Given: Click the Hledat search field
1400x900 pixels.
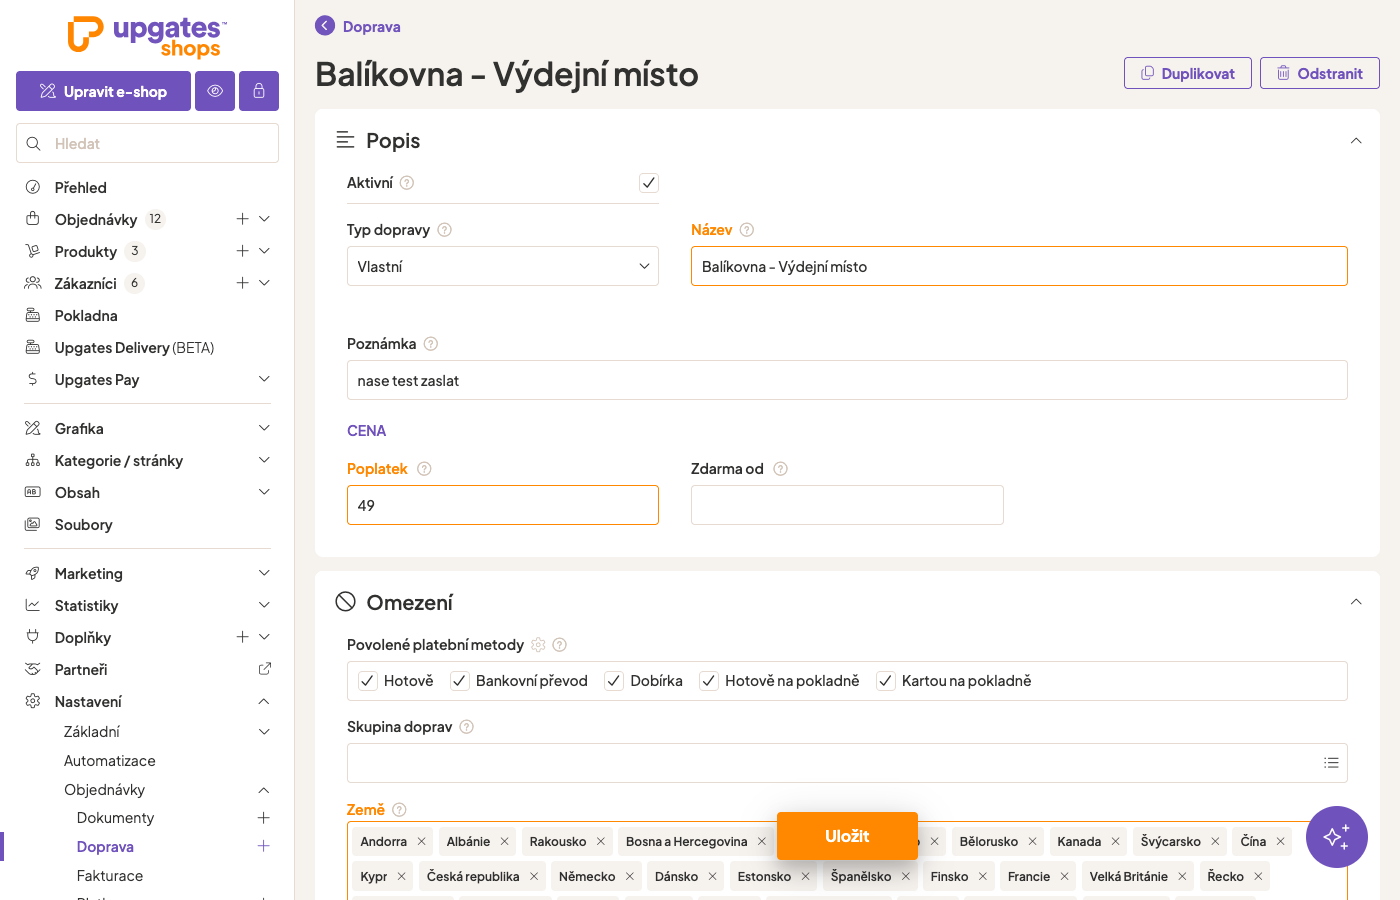Looking at the screenshot, I should (x=147, y=143).
